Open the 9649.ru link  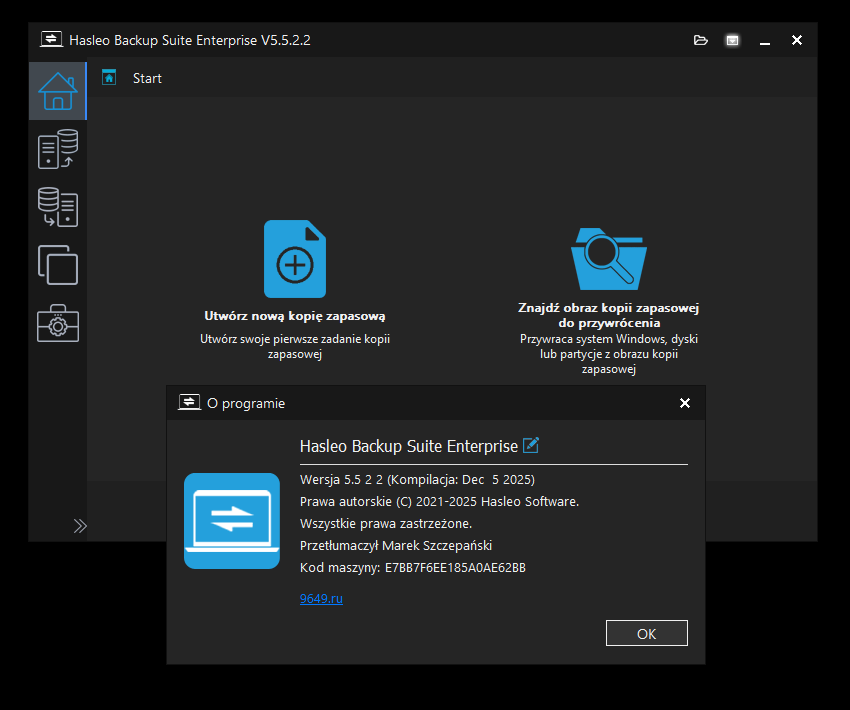(321, 598)
